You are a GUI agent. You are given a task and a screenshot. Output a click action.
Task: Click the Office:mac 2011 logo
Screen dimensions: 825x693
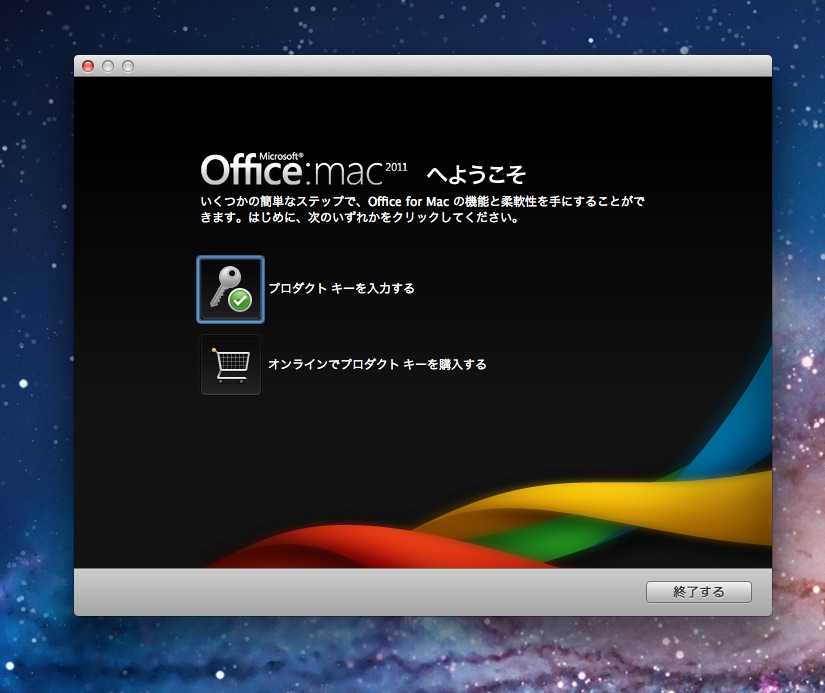point(304,169)
